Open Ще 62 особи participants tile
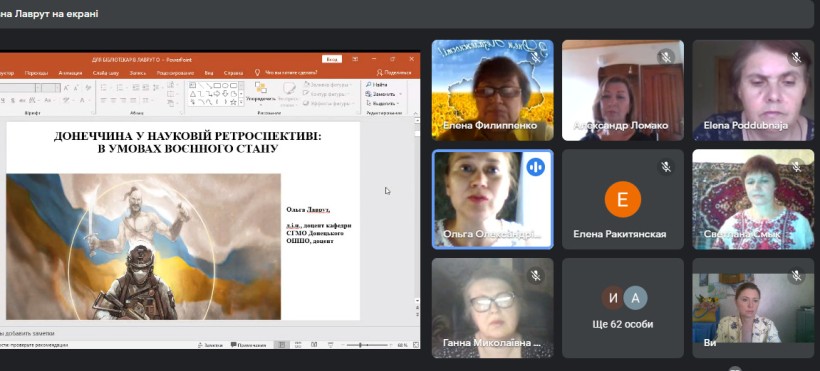 622,308
